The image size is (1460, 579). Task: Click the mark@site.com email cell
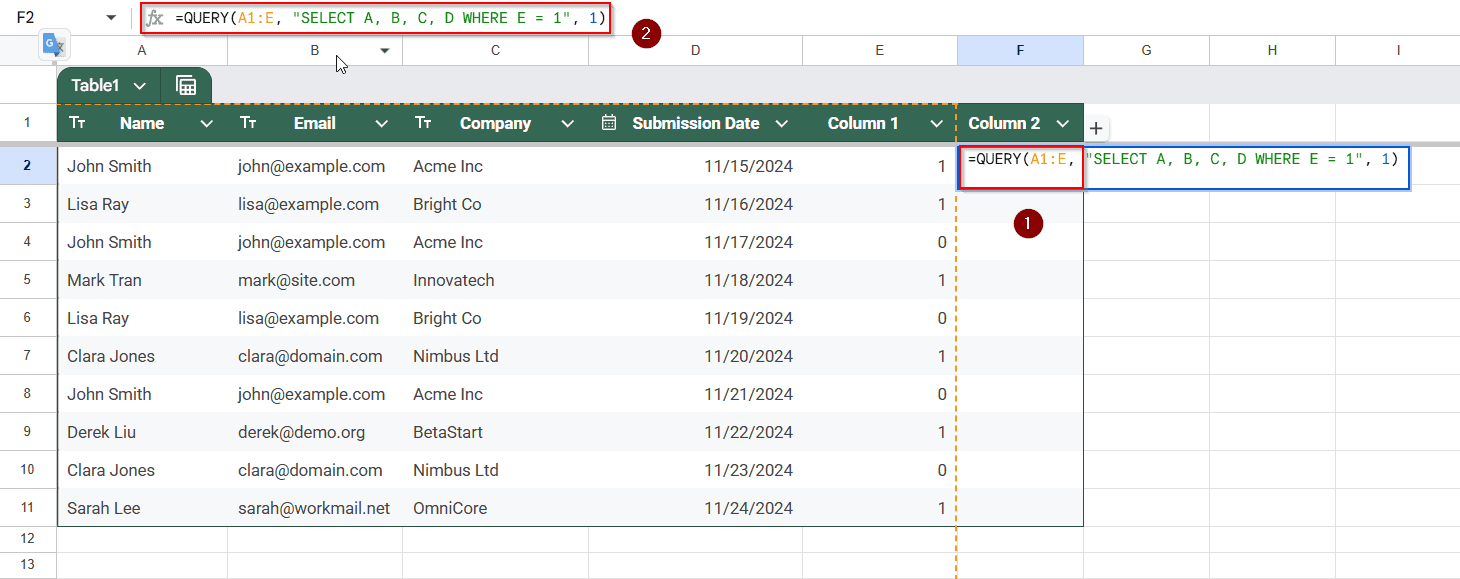315,280
